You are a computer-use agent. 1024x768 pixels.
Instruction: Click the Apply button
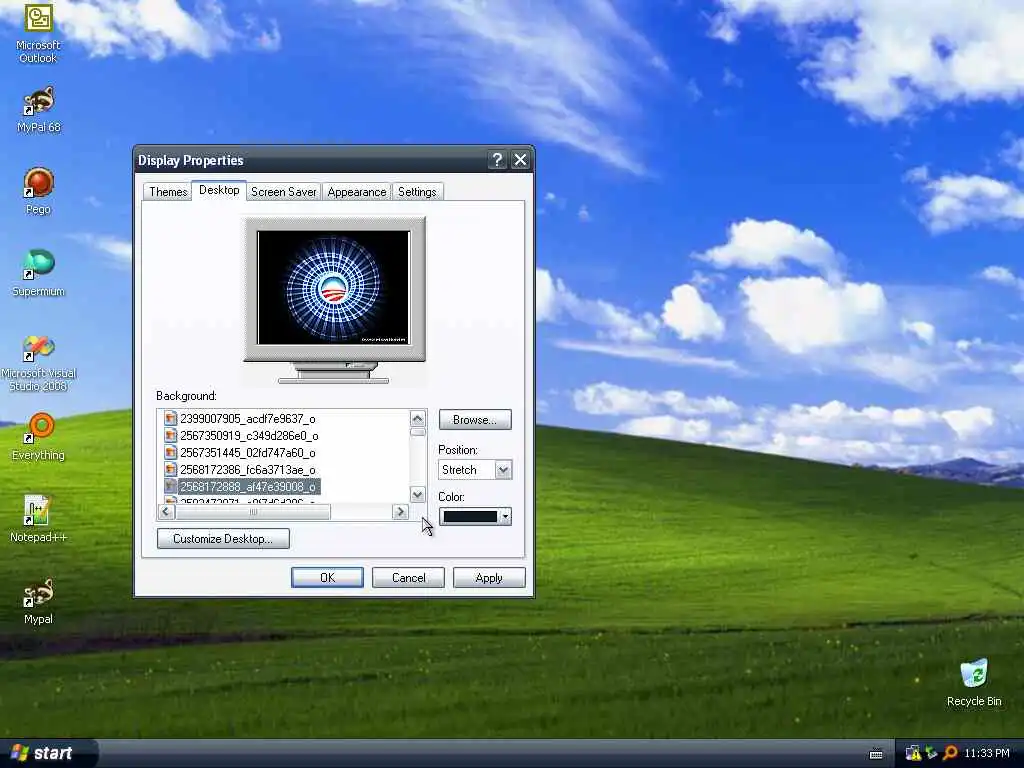(x=489, y=577)
